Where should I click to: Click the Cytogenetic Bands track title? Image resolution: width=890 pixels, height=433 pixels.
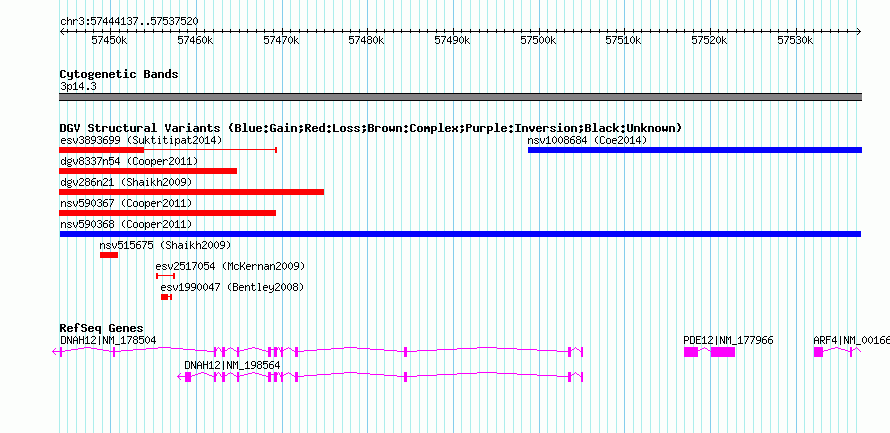pyautogui.click(x=119, y=74)
